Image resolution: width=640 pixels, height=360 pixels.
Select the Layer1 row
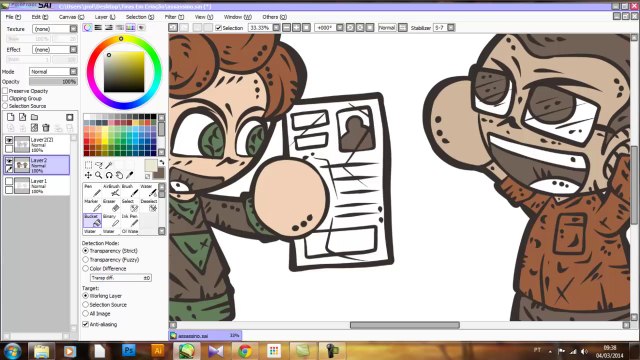37,186
